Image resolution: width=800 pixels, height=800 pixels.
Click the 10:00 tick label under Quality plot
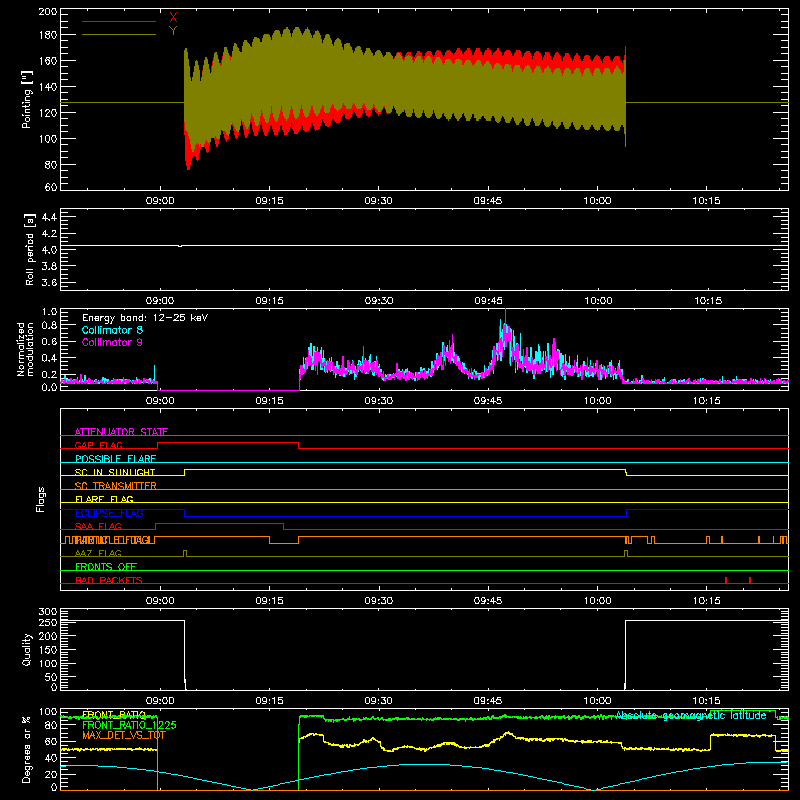click(597, 701)
